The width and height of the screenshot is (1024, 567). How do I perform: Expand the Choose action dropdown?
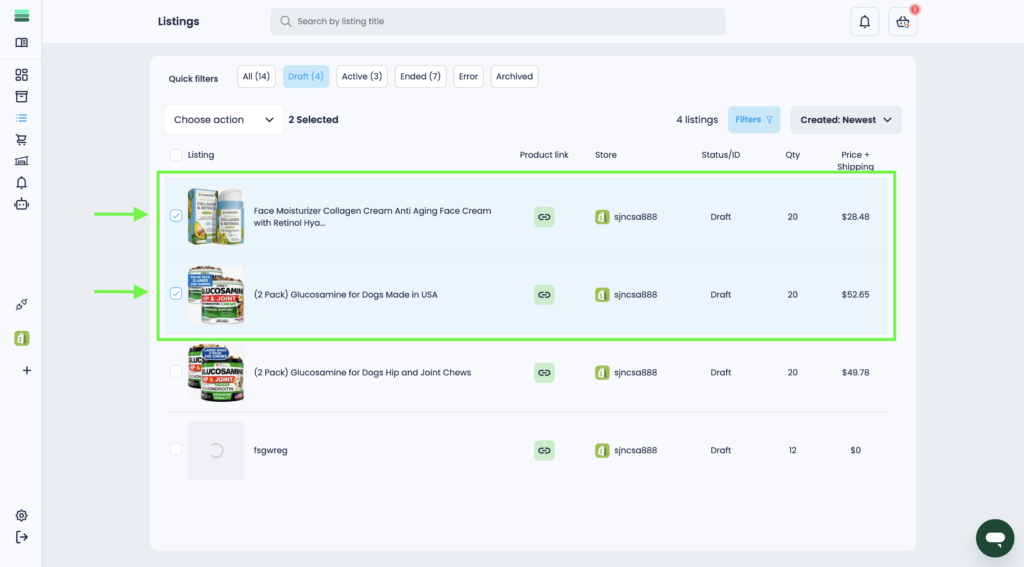click(x=224, y=120)
